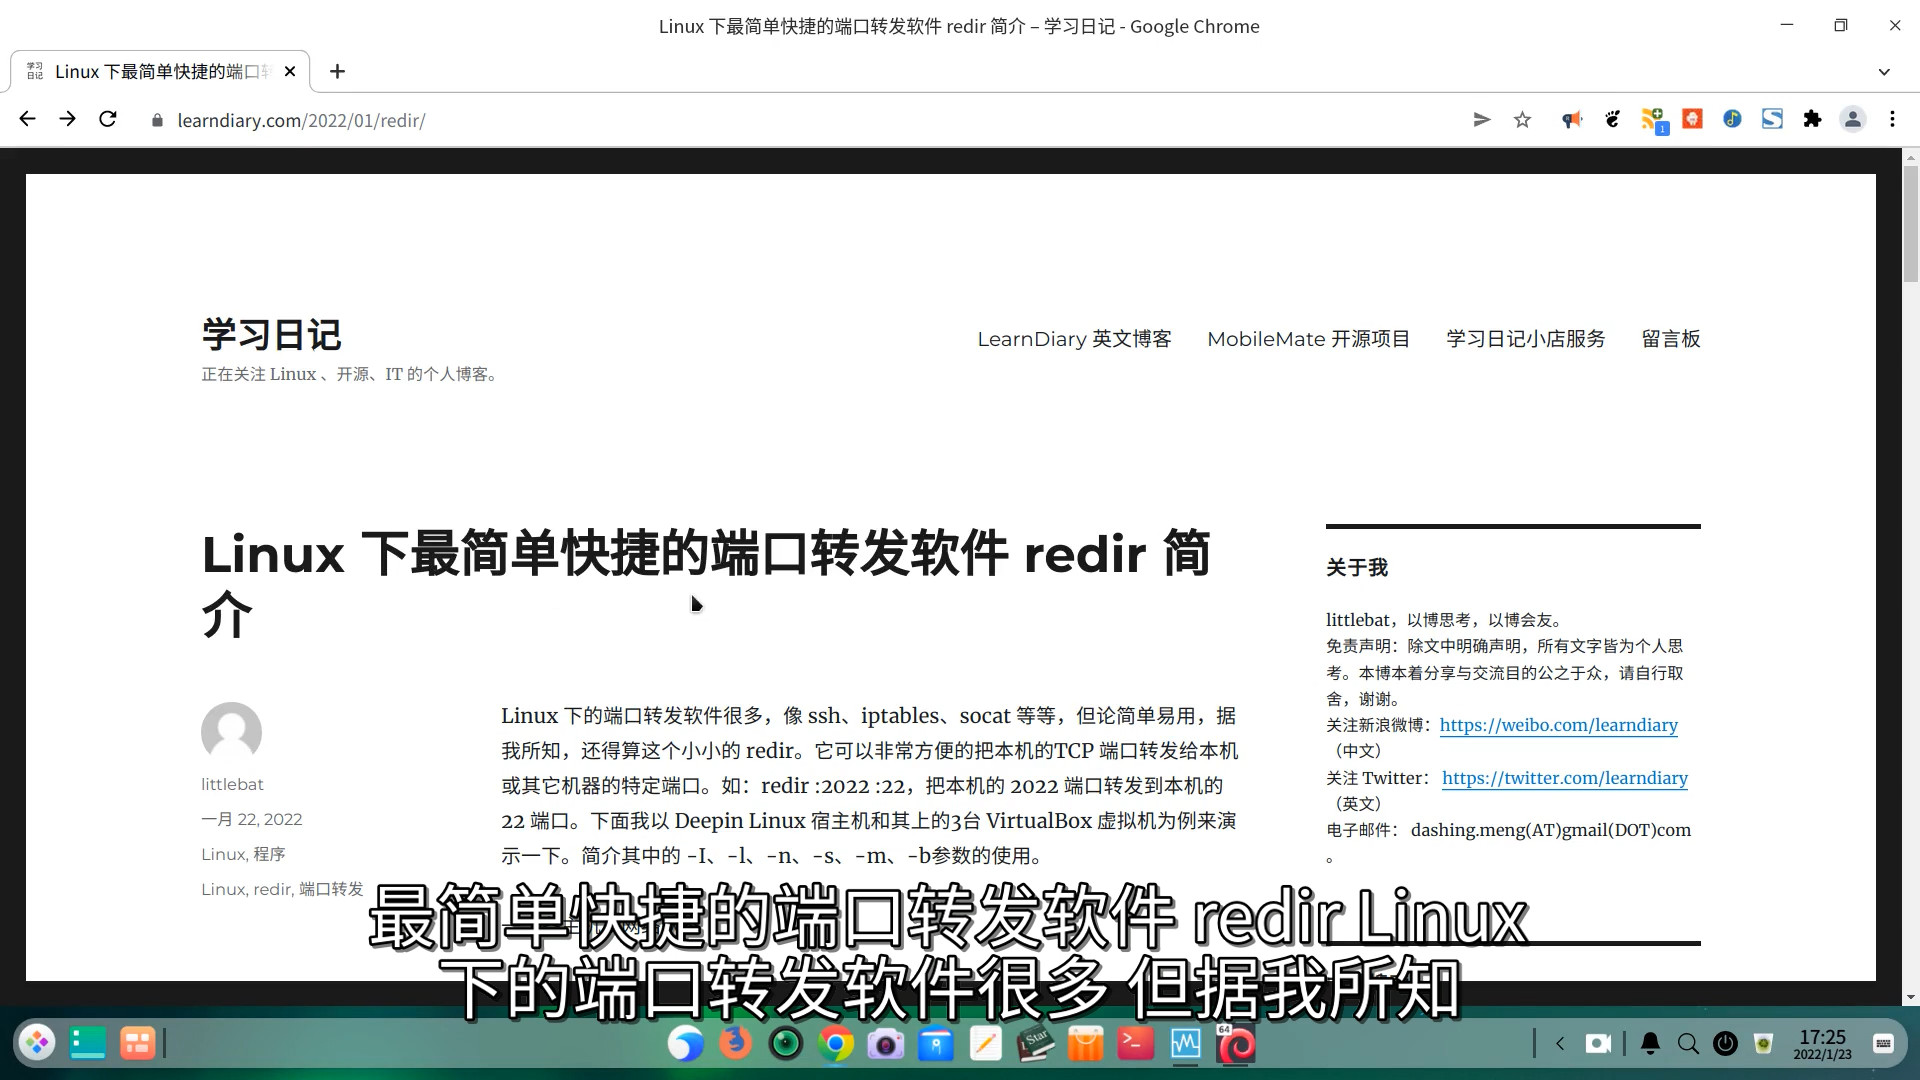
Task: Open the Weibo profile link
Action: 1558,725
